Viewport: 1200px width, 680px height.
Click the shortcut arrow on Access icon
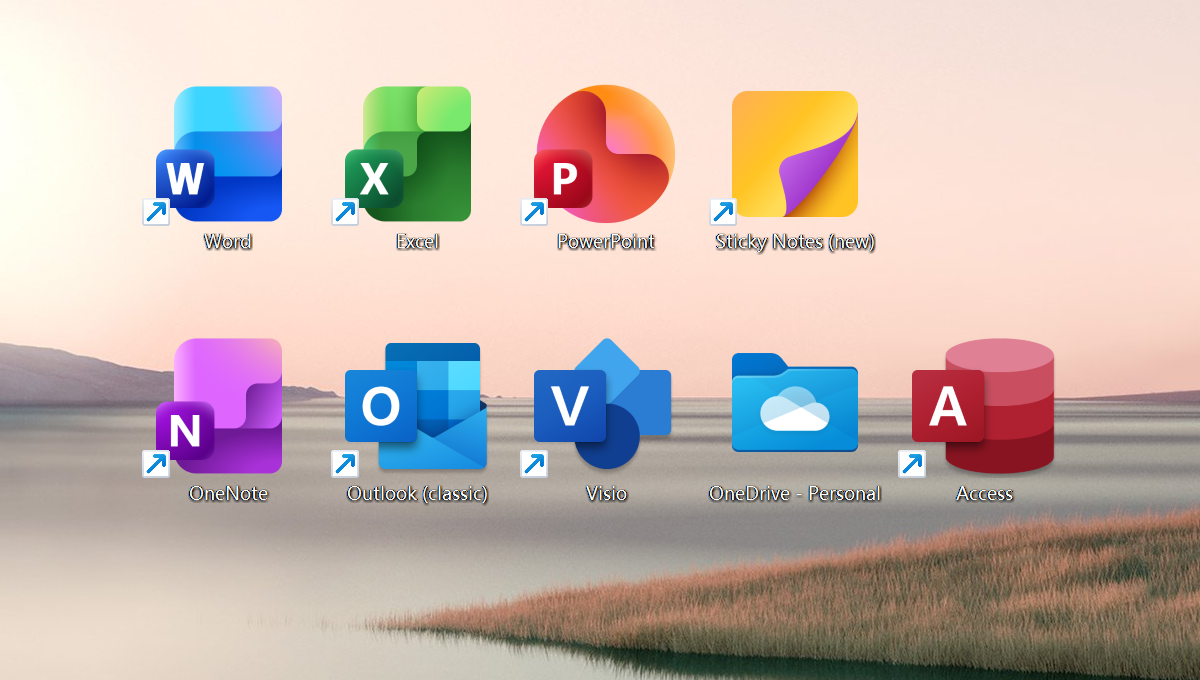(911, 464)
